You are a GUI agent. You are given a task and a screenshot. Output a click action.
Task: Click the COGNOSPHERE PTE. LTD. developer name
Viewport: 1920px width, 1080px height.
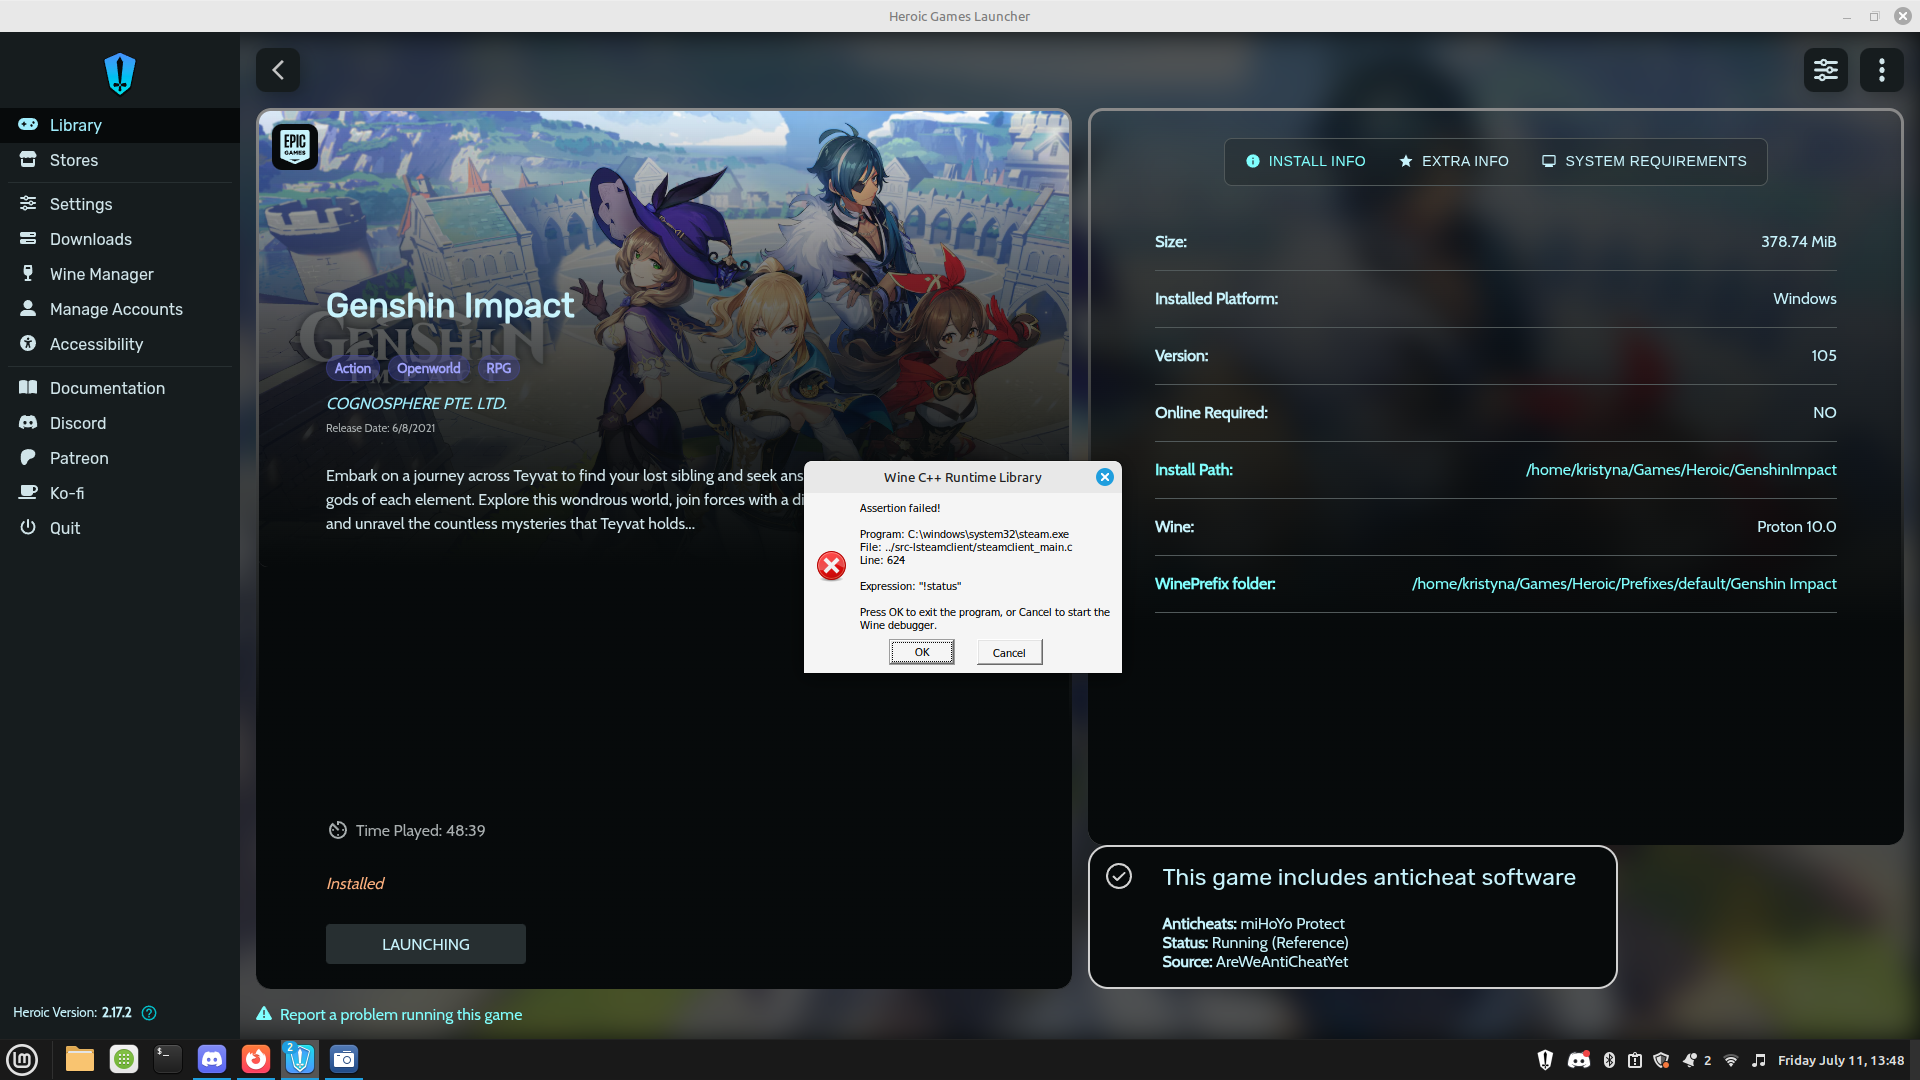[x=416, y=404]
